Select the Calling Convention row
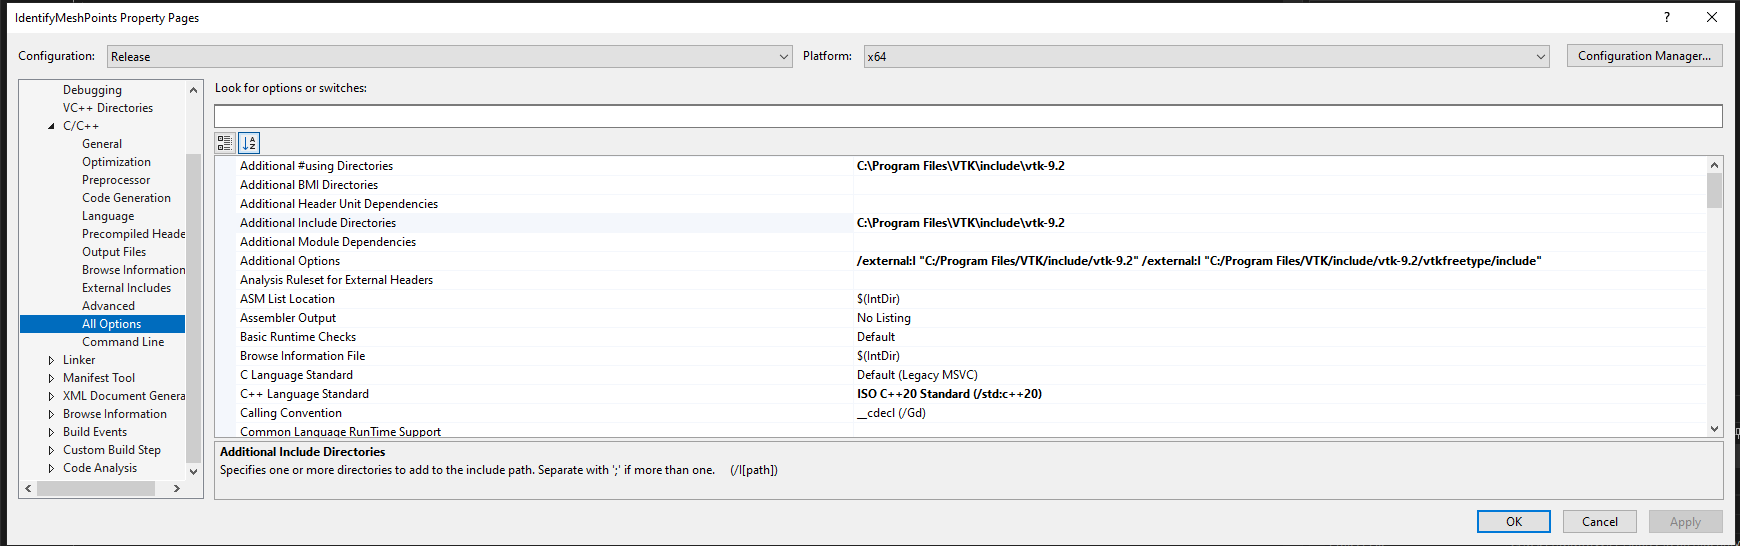Image resolution: width=1740 pixels, height=546 pixels. click(960, 413)
